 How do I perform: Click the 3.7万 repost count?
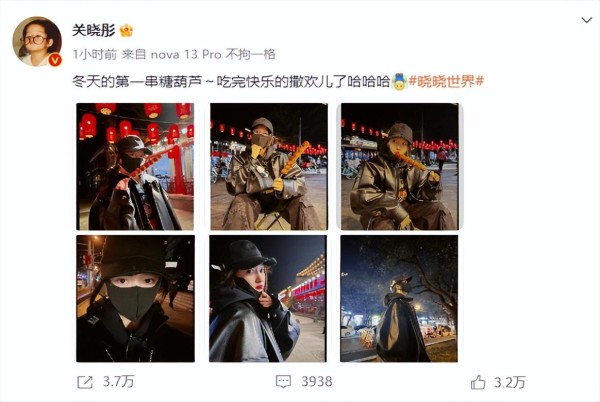click(x=119, y=381)
